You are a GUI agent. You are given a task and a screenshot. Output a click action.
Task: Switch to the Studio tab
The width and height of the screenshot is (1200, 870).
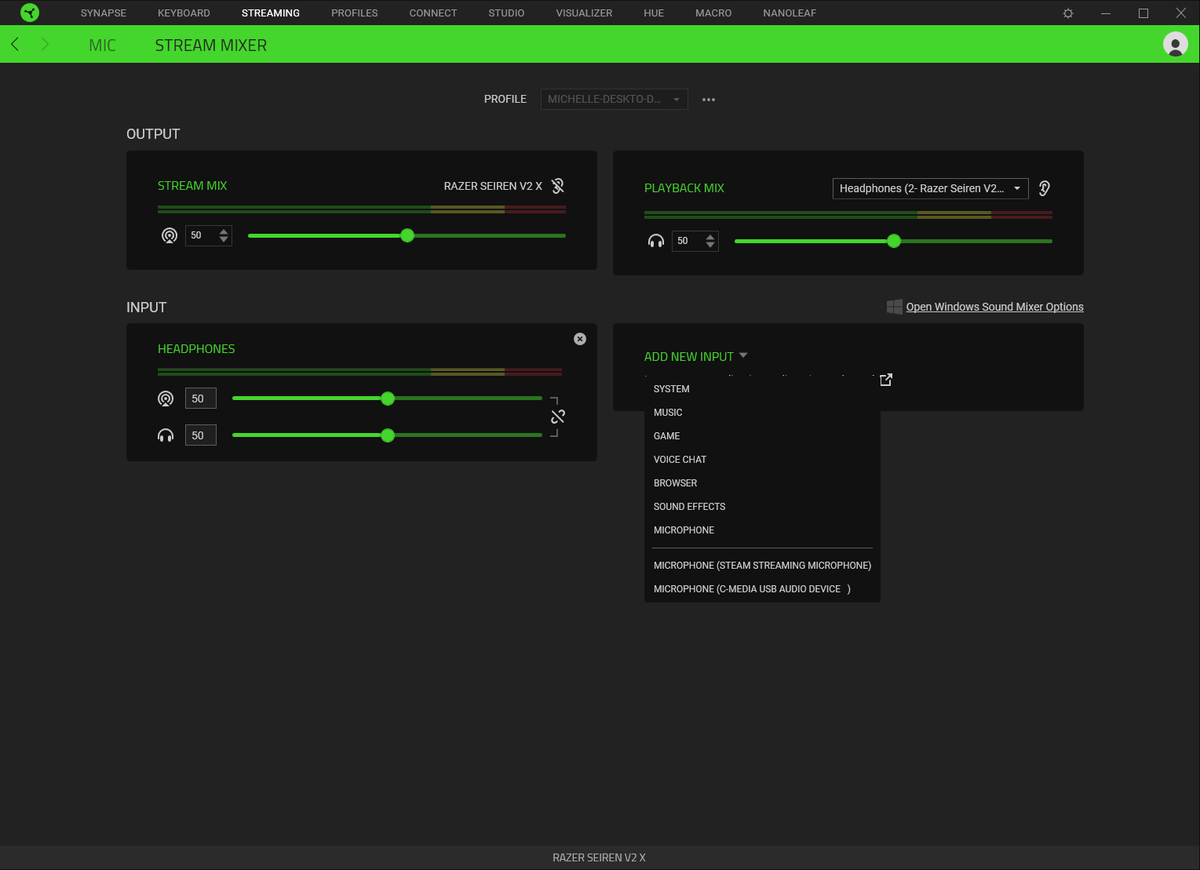pos(506,13)
